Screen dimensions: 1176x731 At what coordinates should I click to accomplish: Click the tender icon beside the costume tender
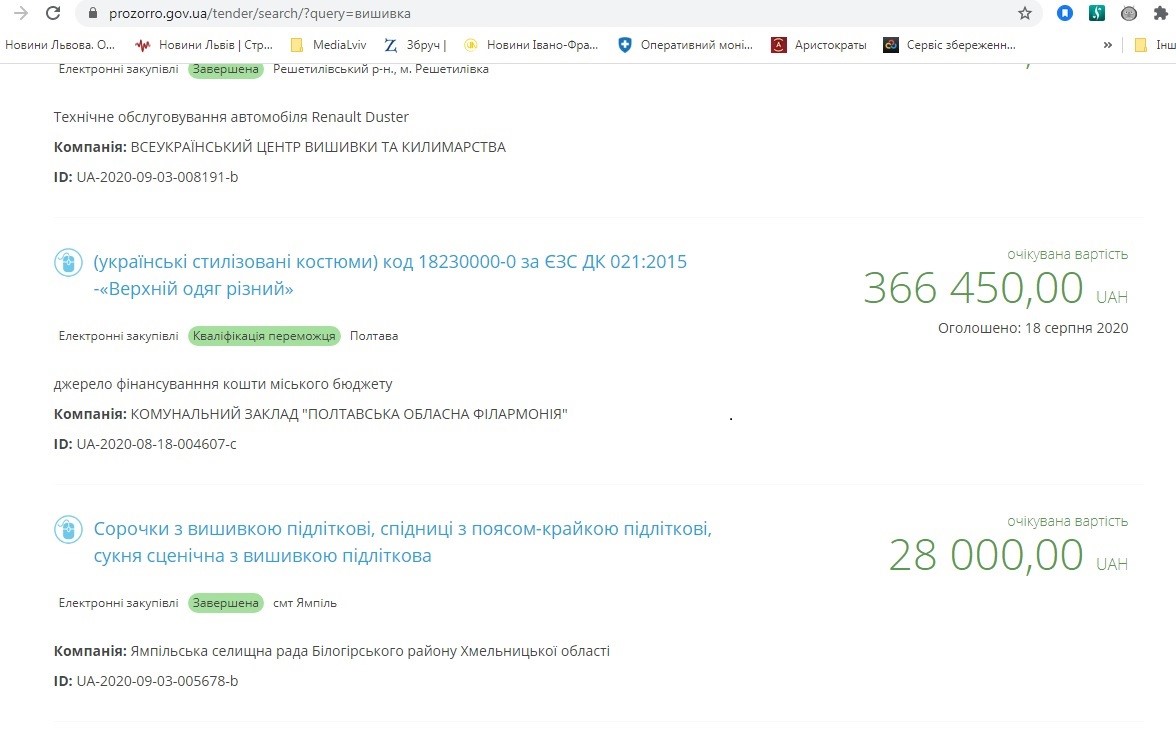pyautogui.click(x=67, y=262)
